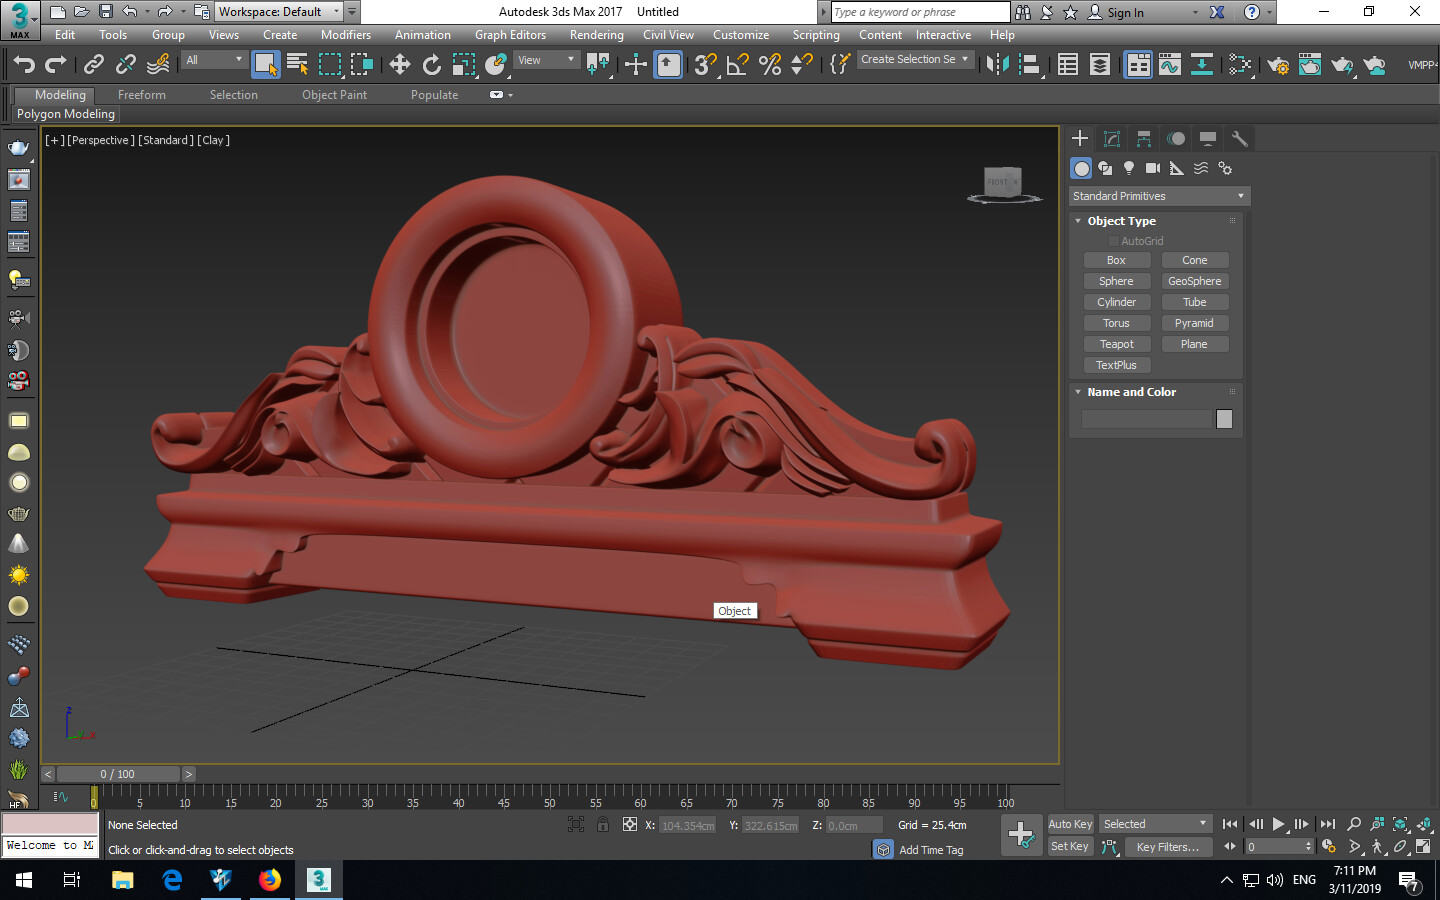Screen dimensions: 1440x900
Task: Toggle Auto Key animation mode
Action: [1069, 824]
